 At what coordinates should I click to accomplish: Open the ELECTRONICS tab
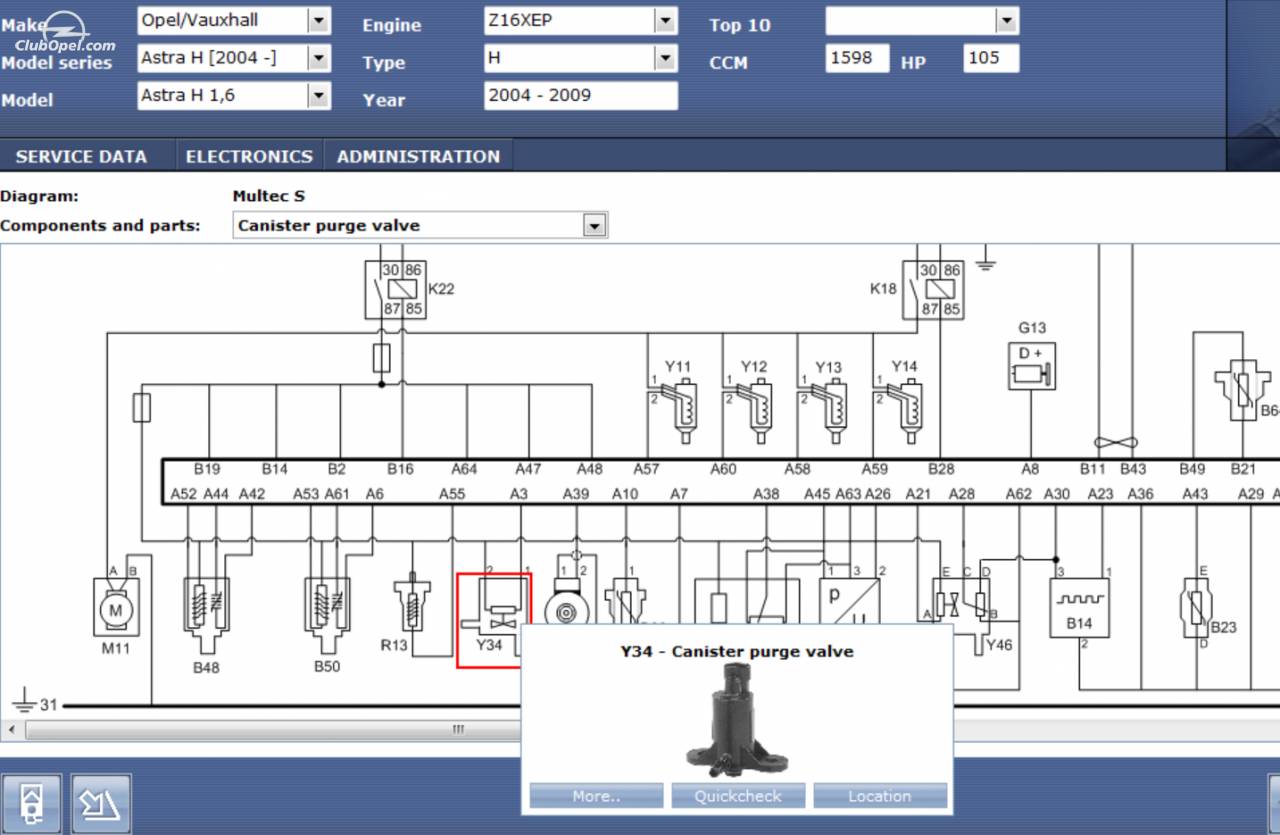(249, 156)
